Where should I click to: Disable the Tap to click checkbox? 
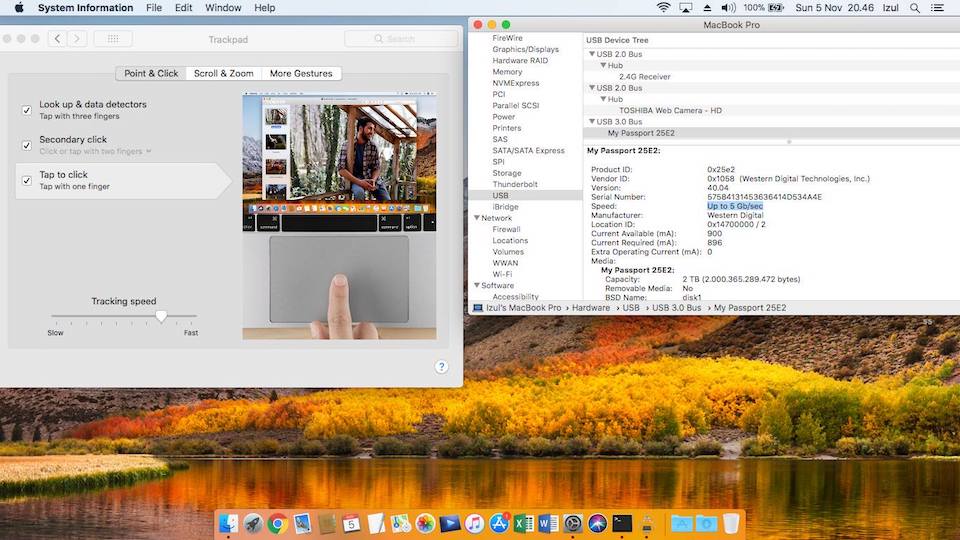click(27, 180)
